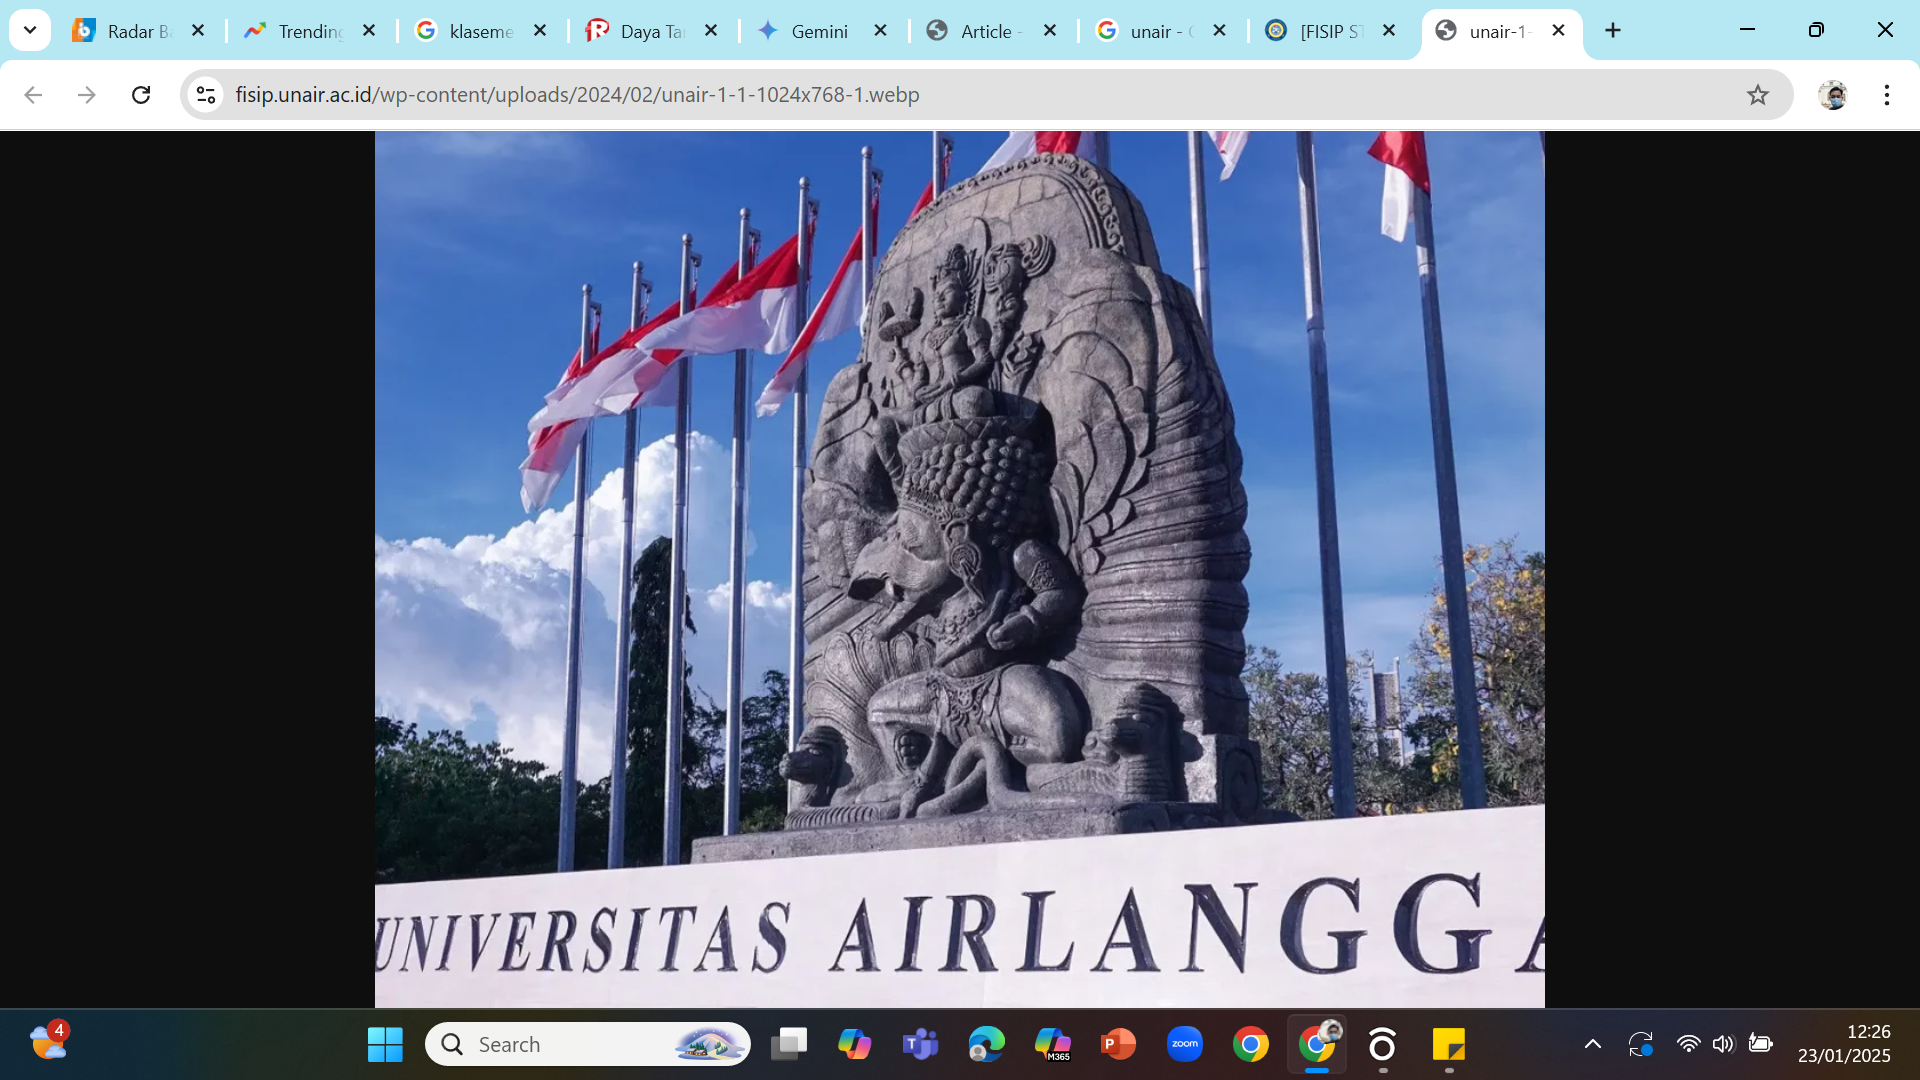This screenshot has height=1080, width=1920.
Task: Bookmark this page with star icon
Action: (x=1758, y=95)
